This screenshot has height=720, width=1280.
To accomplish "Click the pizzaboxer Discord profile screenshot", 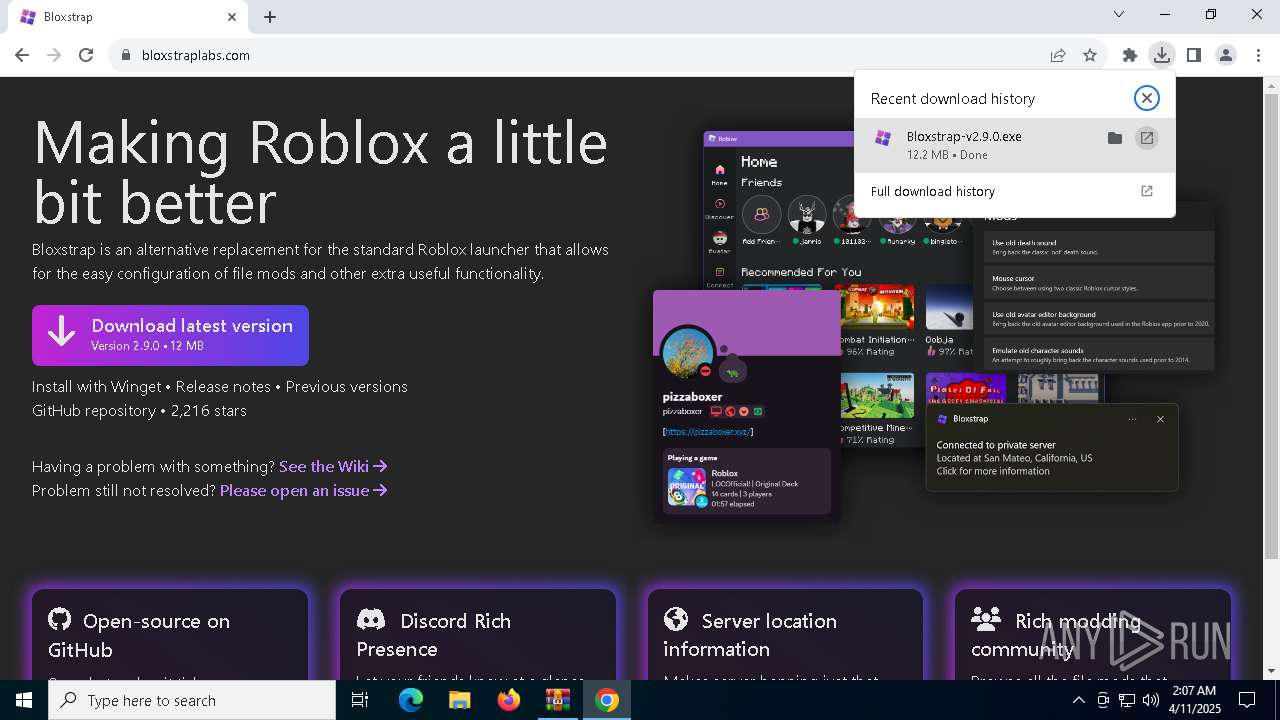I will tap(747, 406).
